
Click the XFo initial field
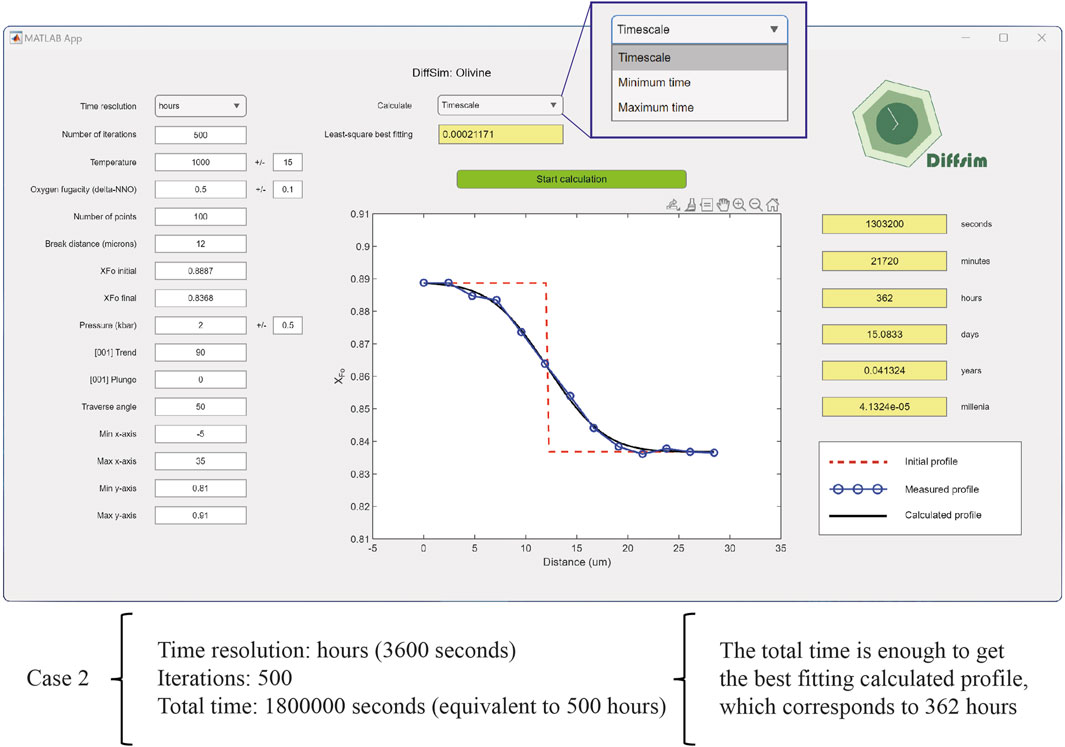[x=200, y=271]
